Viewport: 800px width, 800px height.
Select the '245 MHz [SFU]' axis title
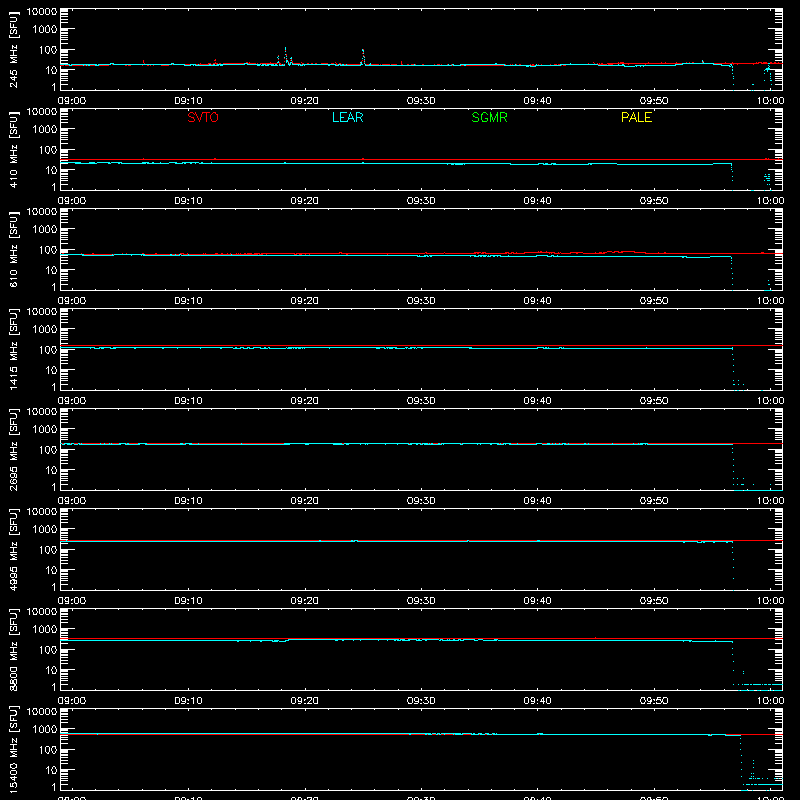pos(13,49)
